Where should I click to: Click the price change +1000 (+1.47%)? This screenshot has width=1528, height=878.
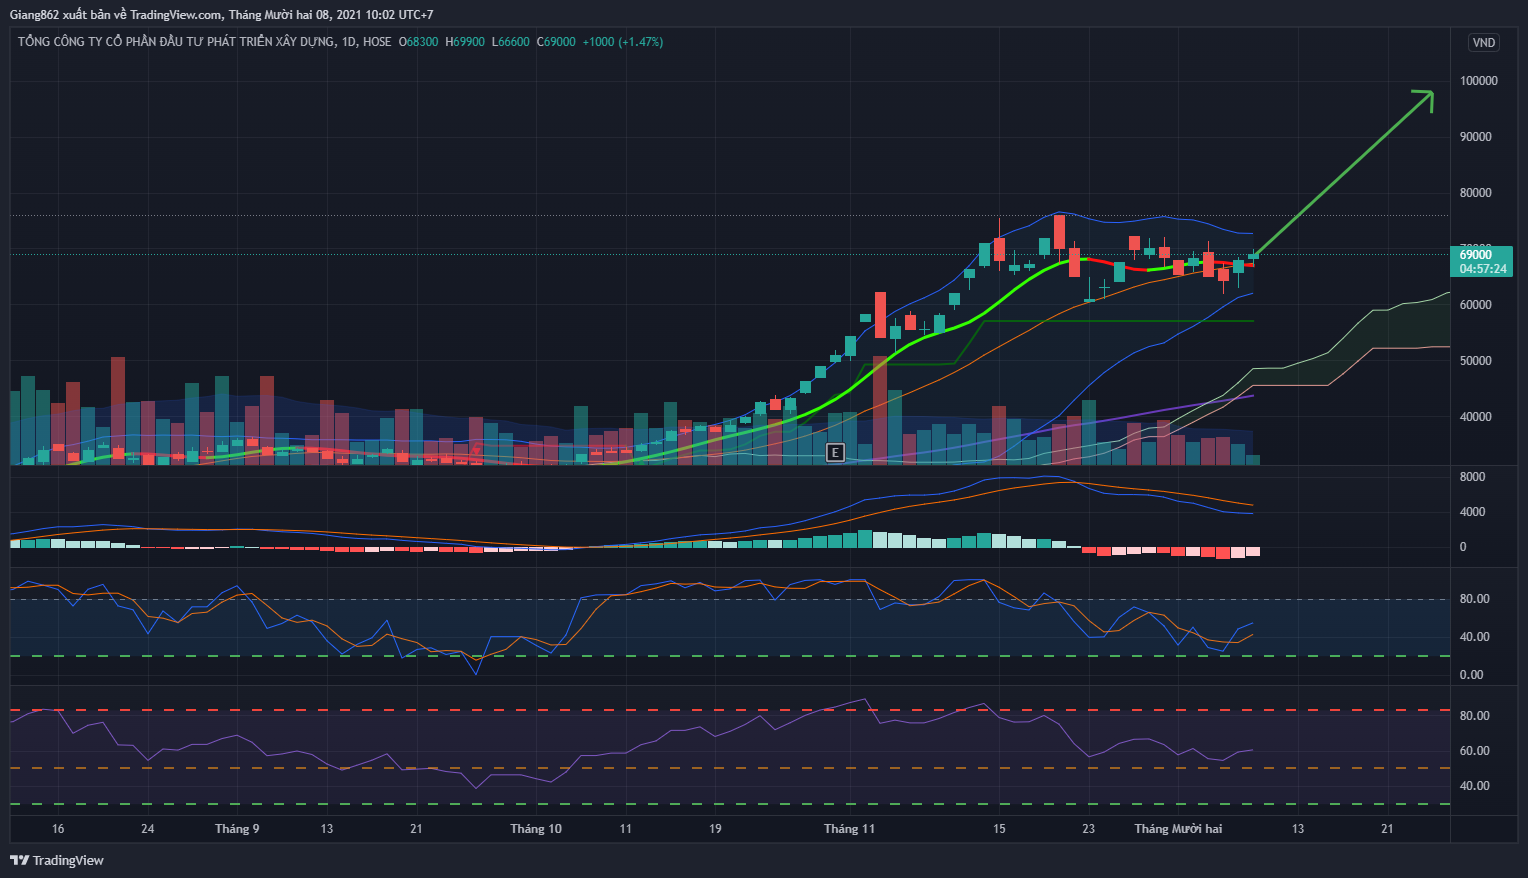click(623, 42)
